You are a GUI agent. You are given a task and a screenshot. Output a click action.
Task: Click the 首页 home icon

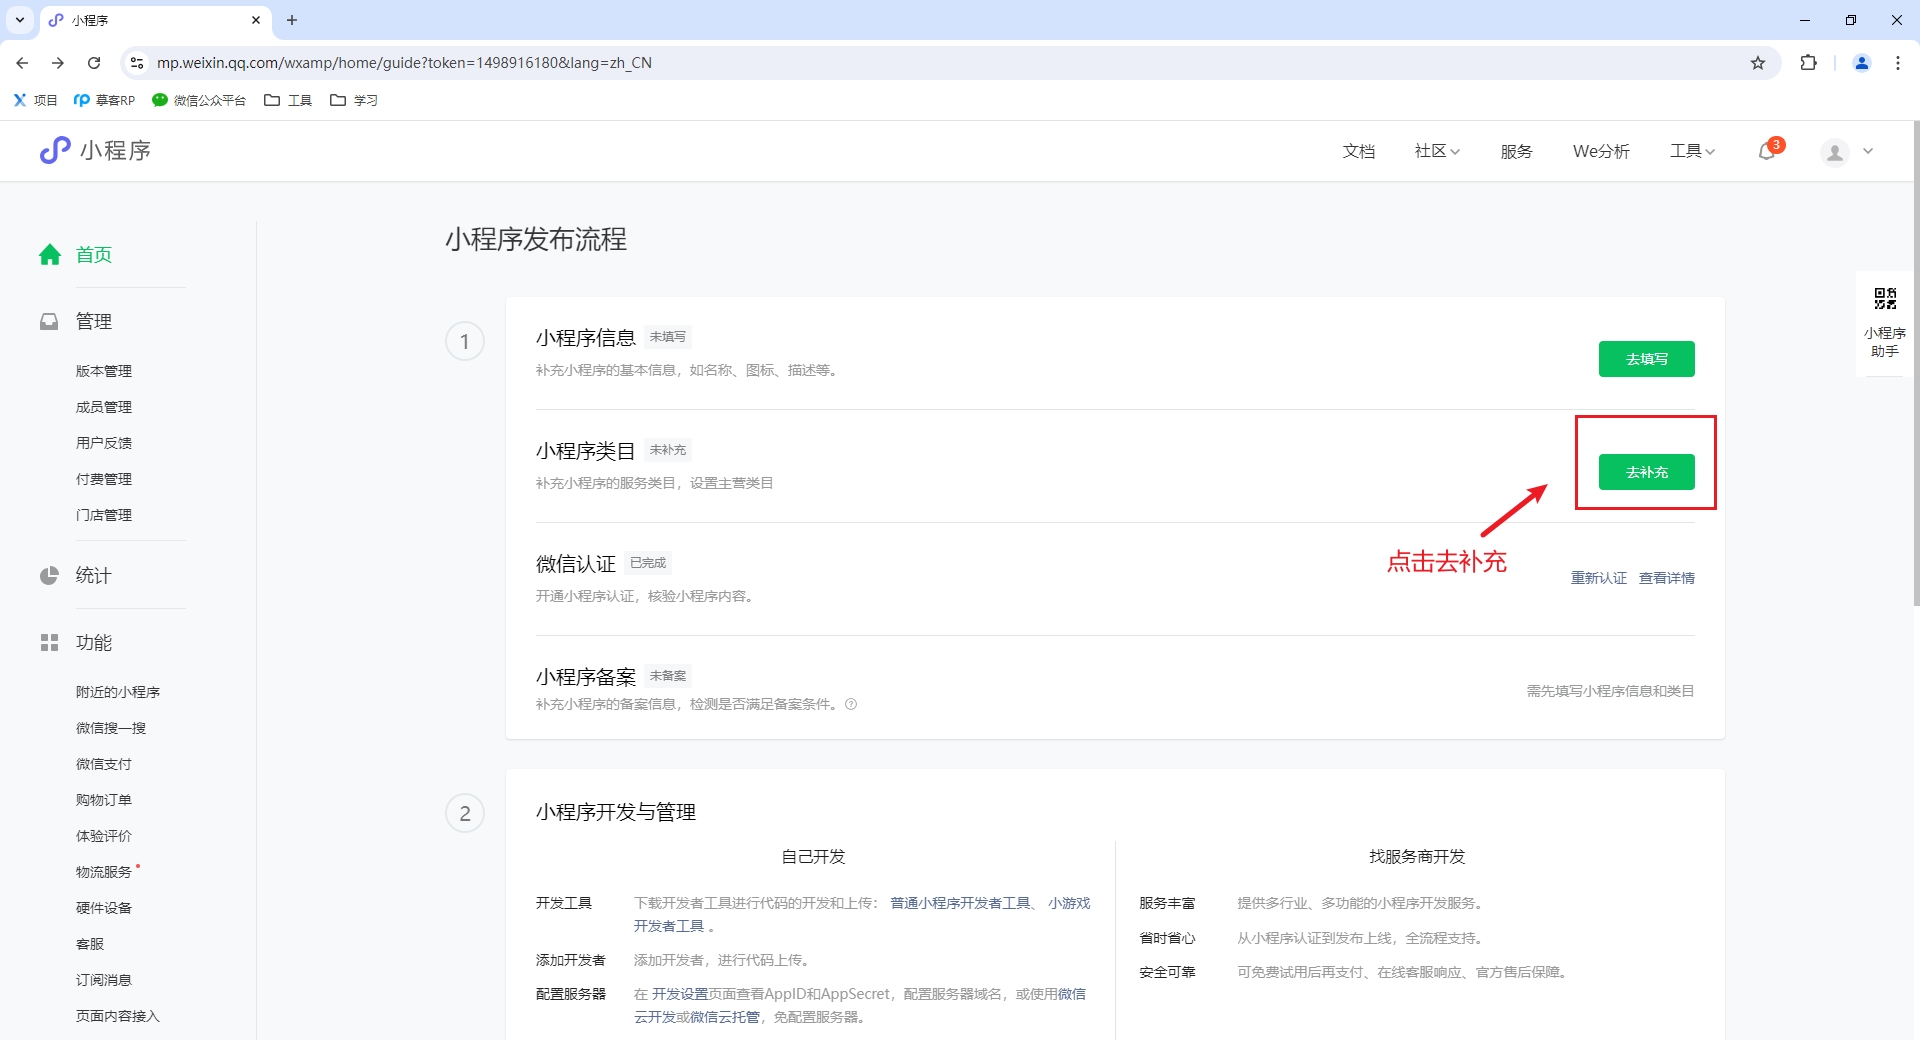(x=50, y=254)
